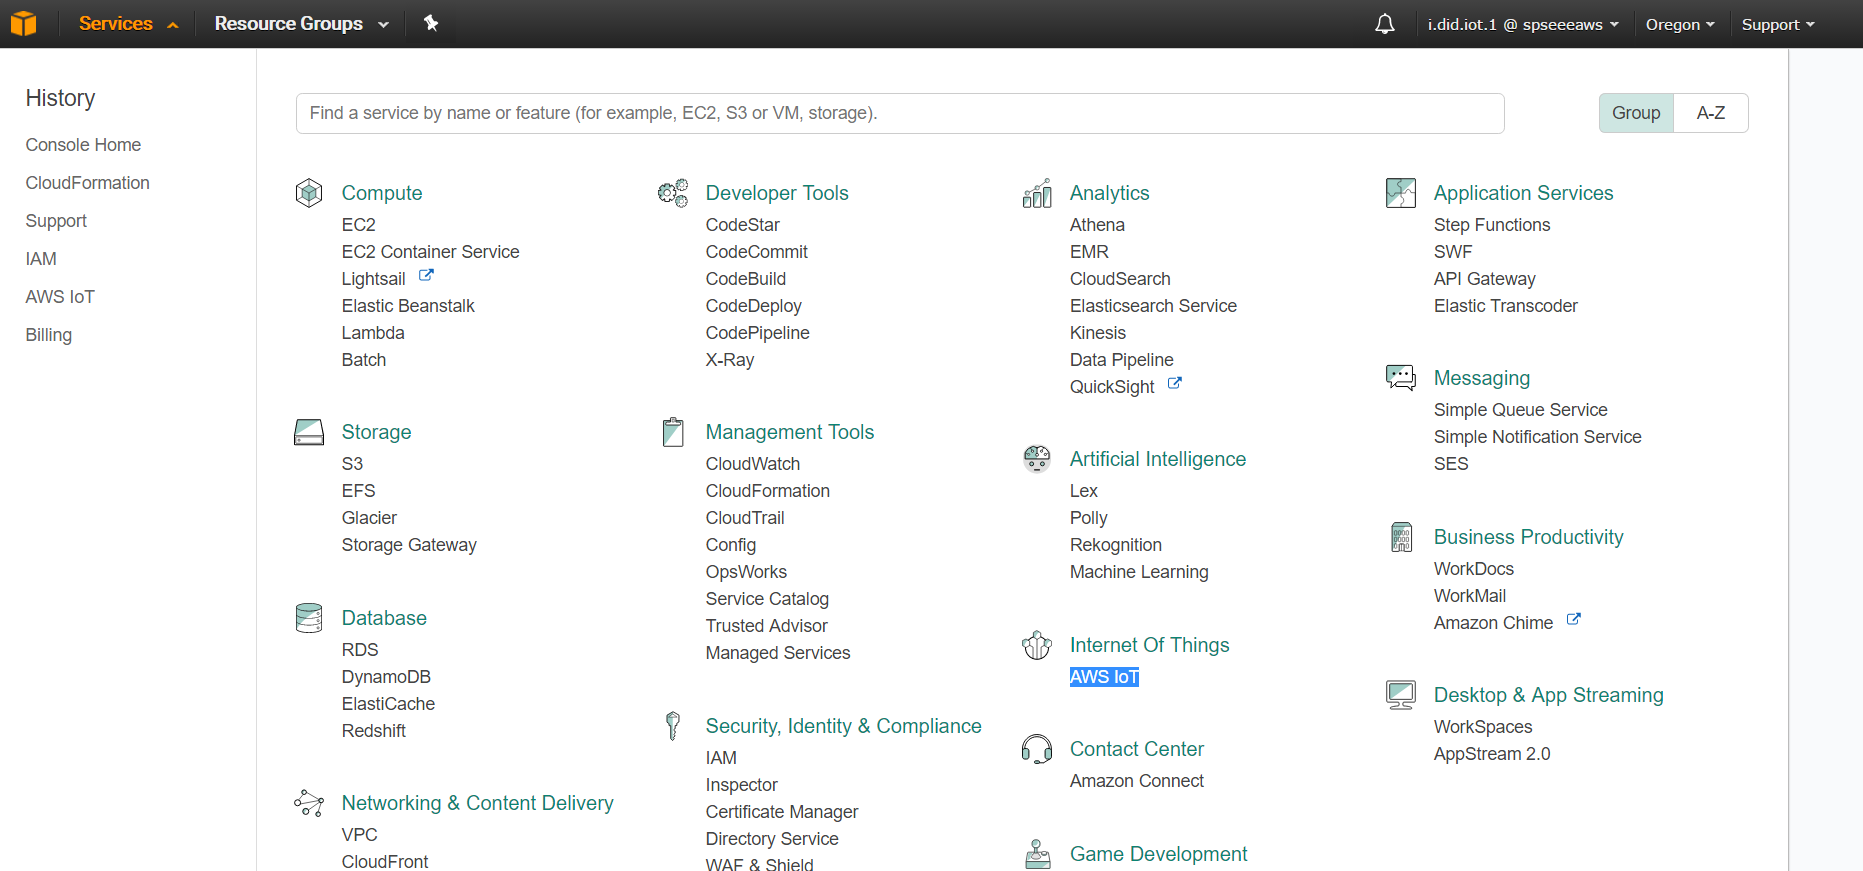
Task: Open Billing from History list
Action: [x=49, y=335]
